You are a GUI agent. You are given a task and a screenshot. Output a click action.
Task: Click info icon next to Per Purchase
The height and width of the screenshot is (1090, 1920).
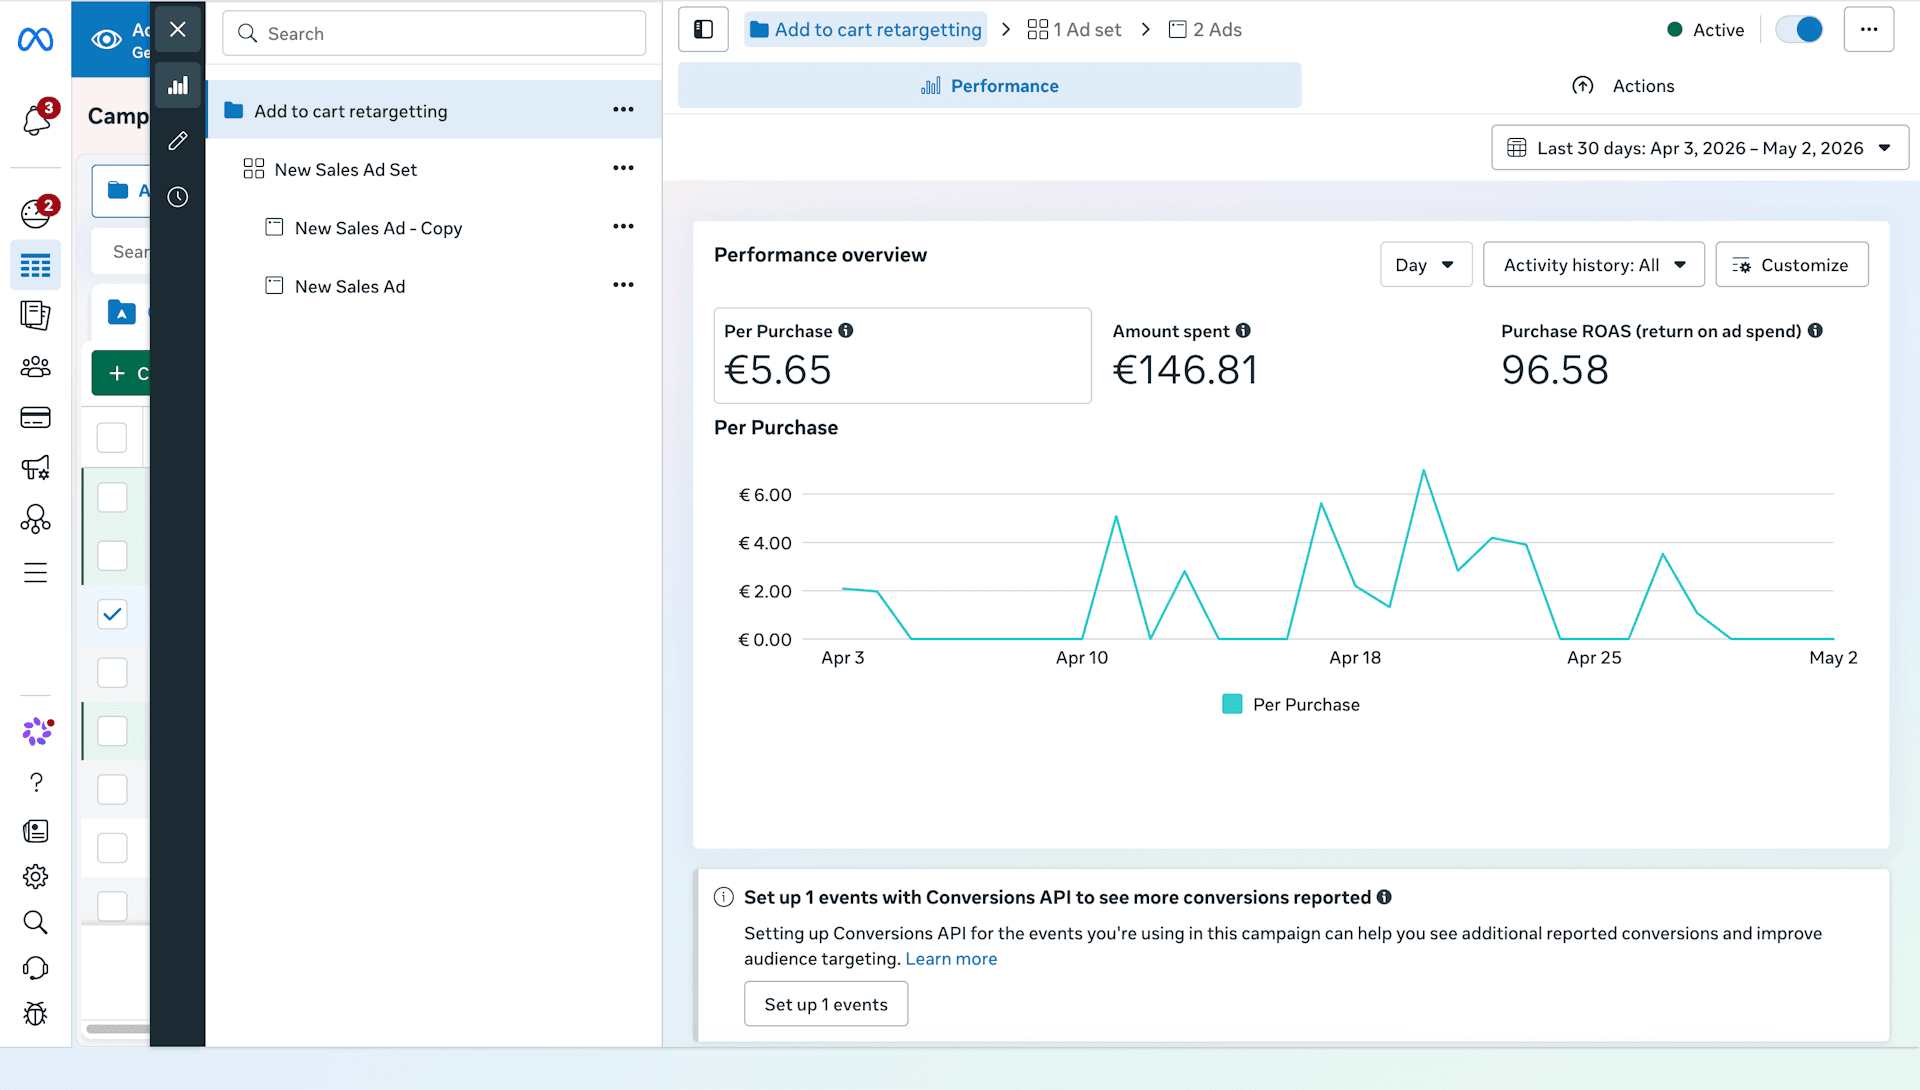846,330
